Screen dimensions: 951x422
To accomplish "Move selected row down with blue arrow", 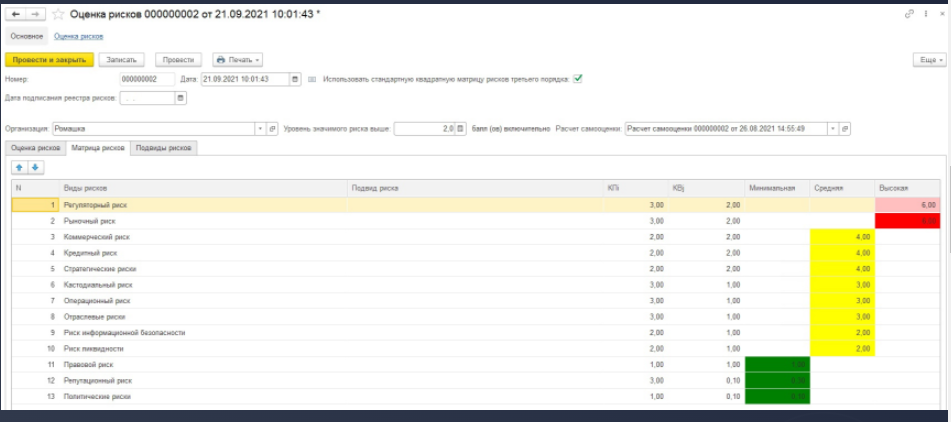I will tap(35, 167).
